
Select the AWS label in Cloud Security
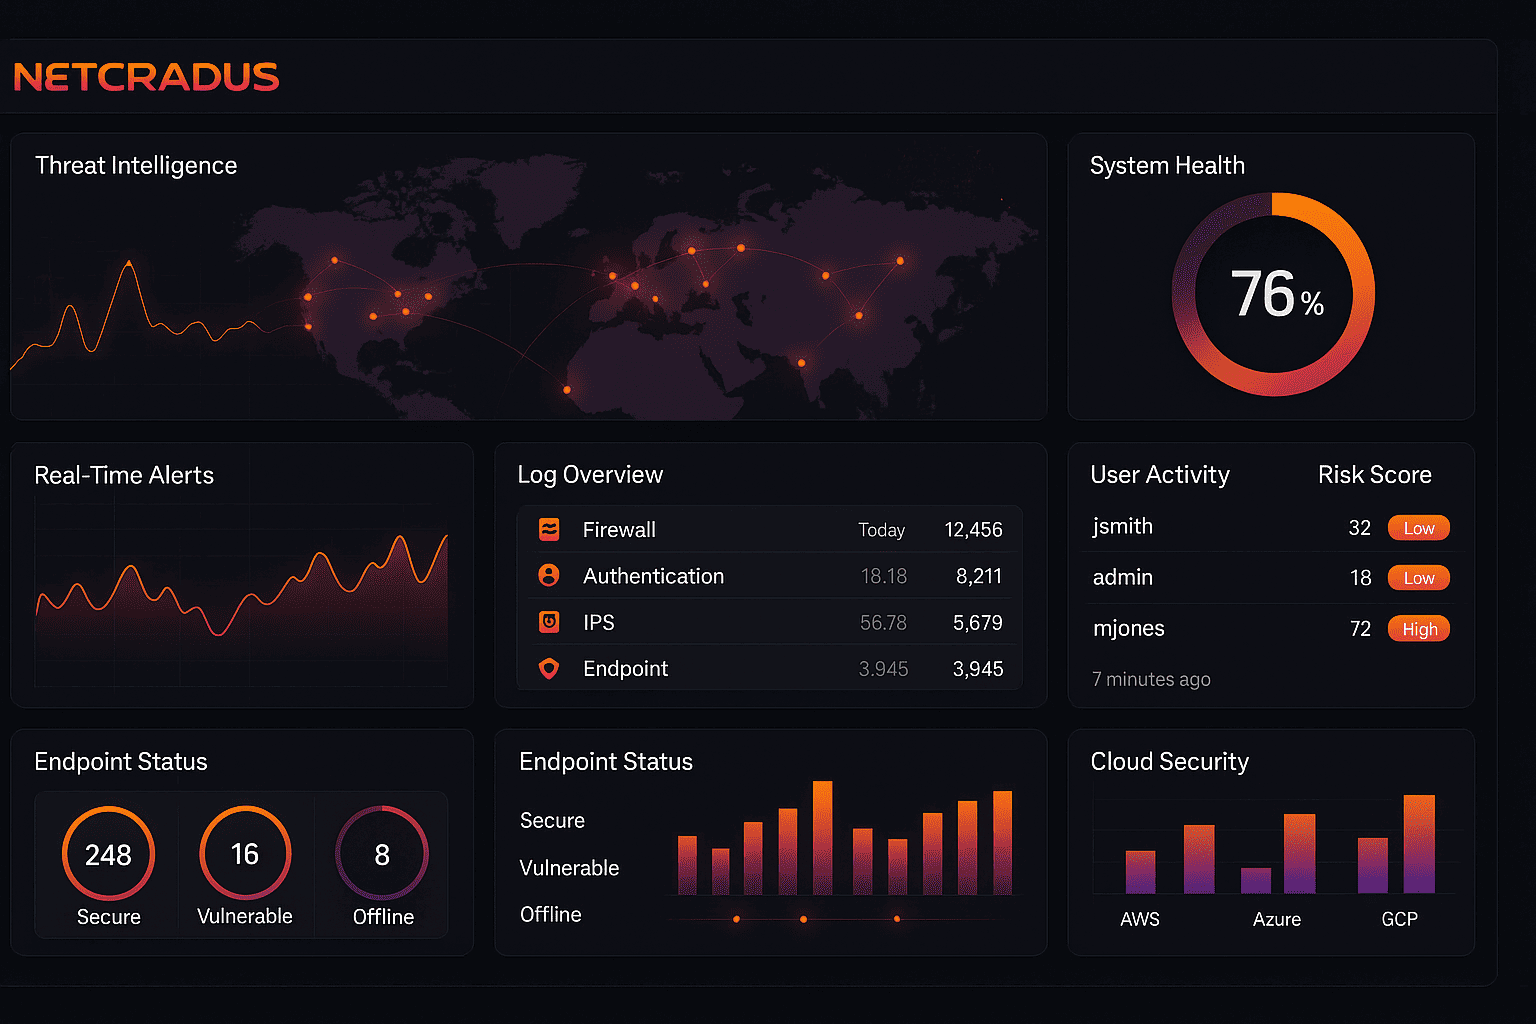pyautogui.click(x=1140, y=919)
